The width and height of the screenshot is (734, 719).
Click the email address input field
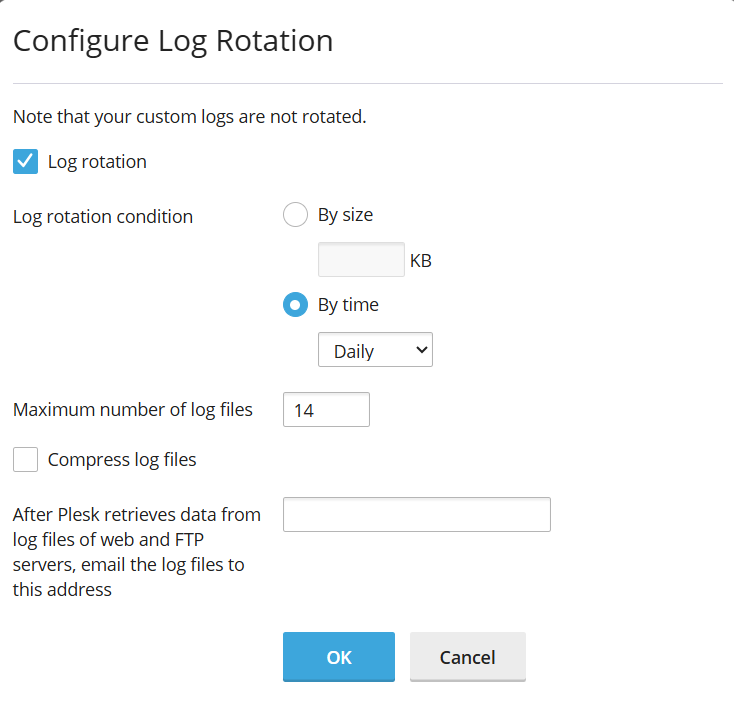pos(417,514)
